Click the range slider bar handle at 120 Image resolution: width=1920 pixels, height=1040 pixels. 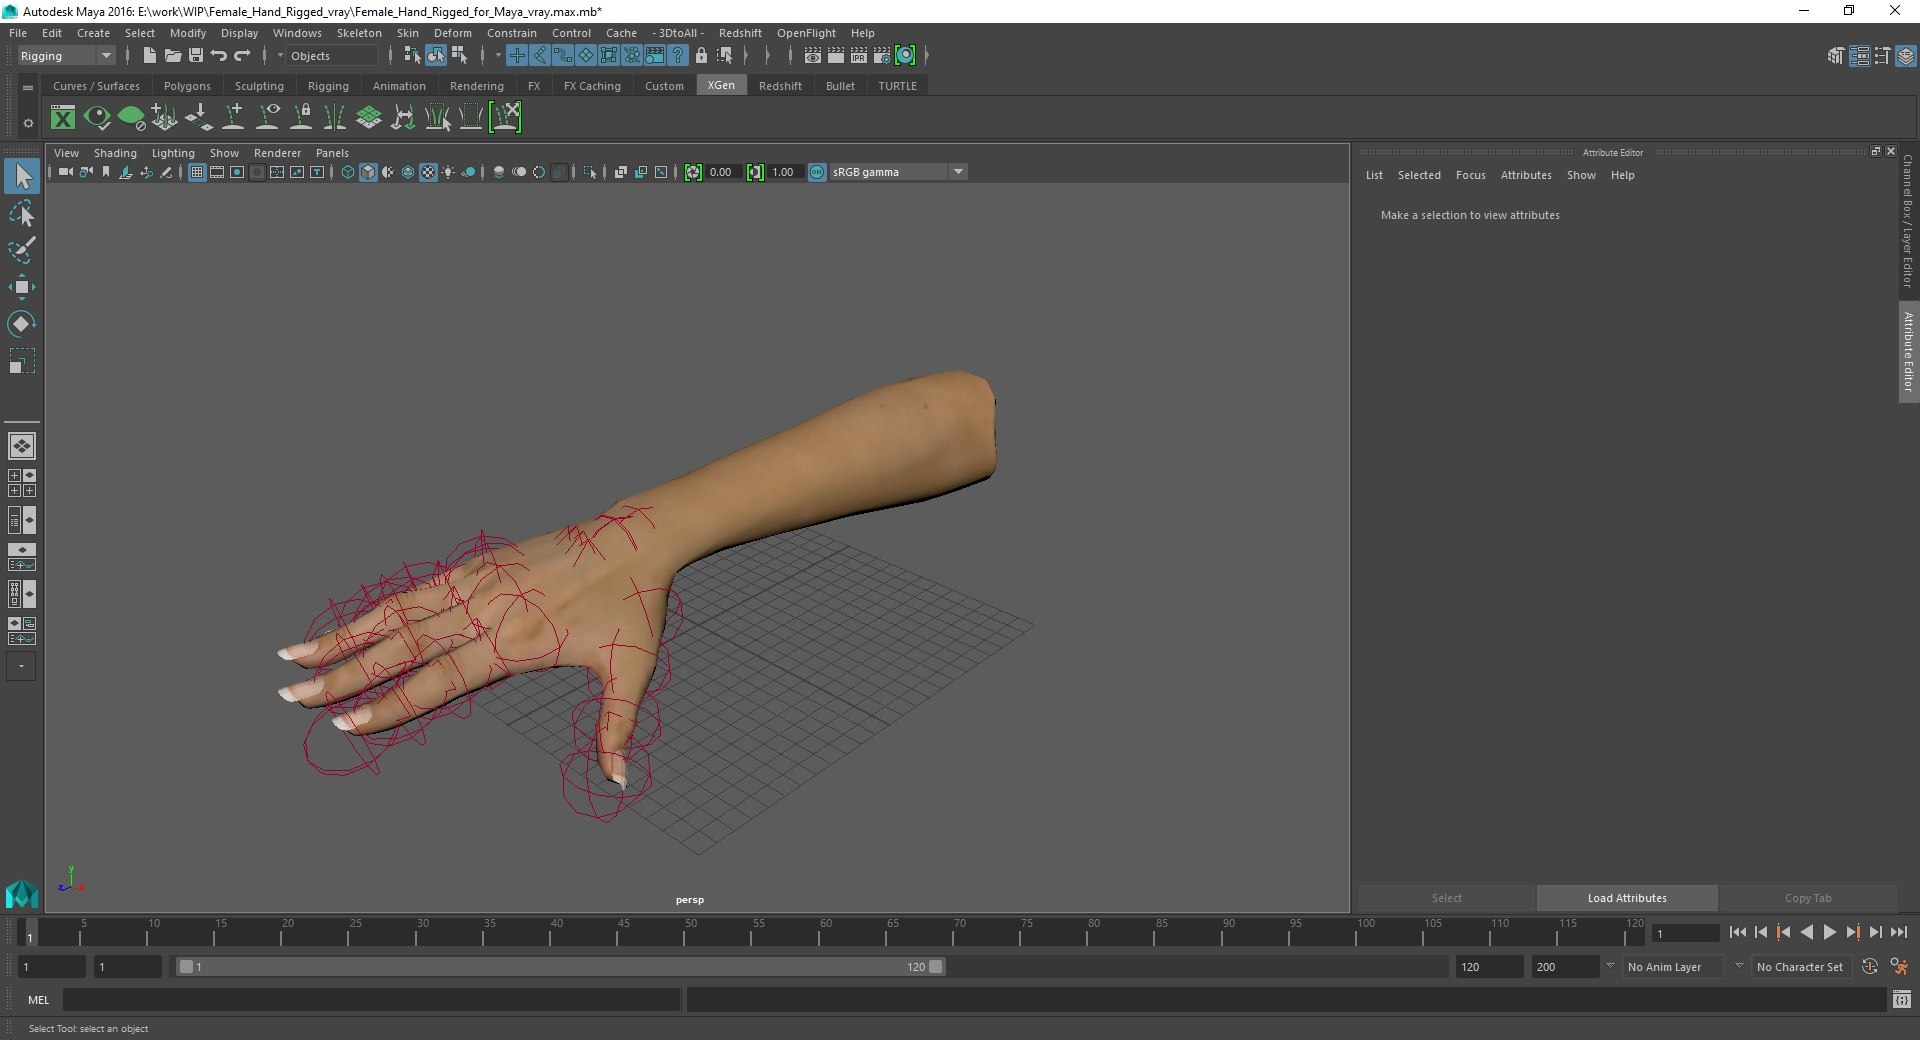coord(936,967)
